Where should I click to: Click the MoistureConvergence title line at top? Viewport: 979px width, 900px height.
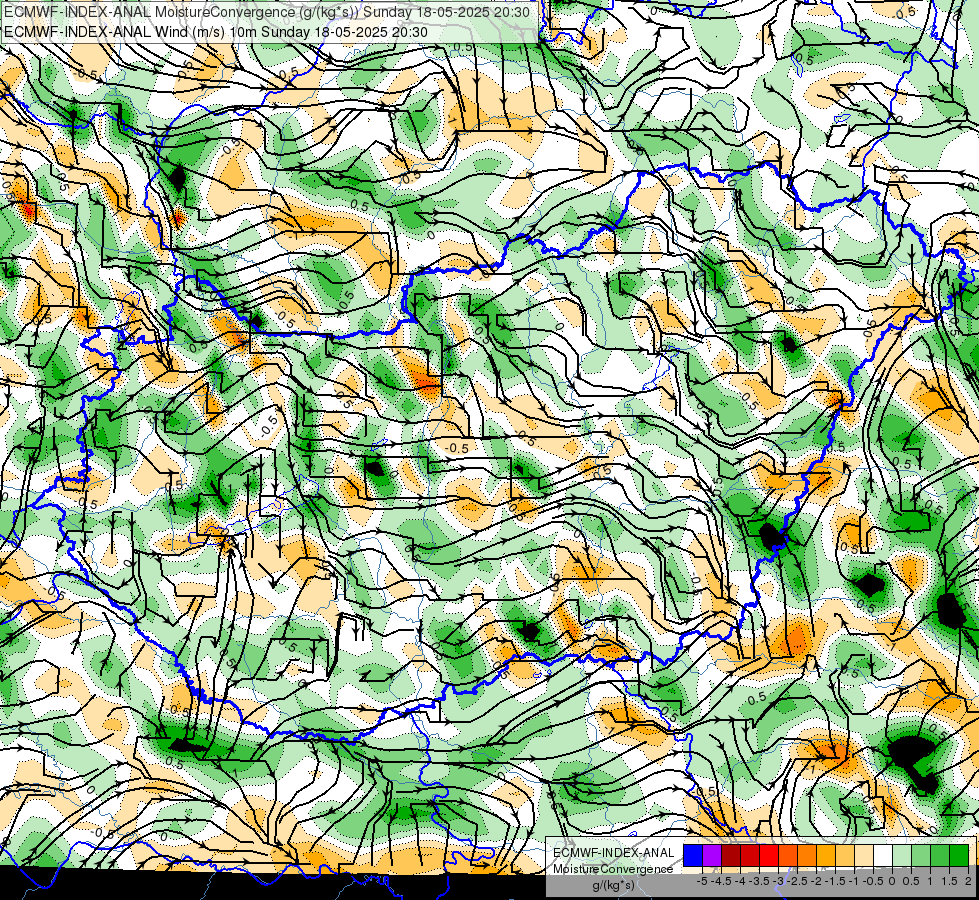click(x=267, y=12)
